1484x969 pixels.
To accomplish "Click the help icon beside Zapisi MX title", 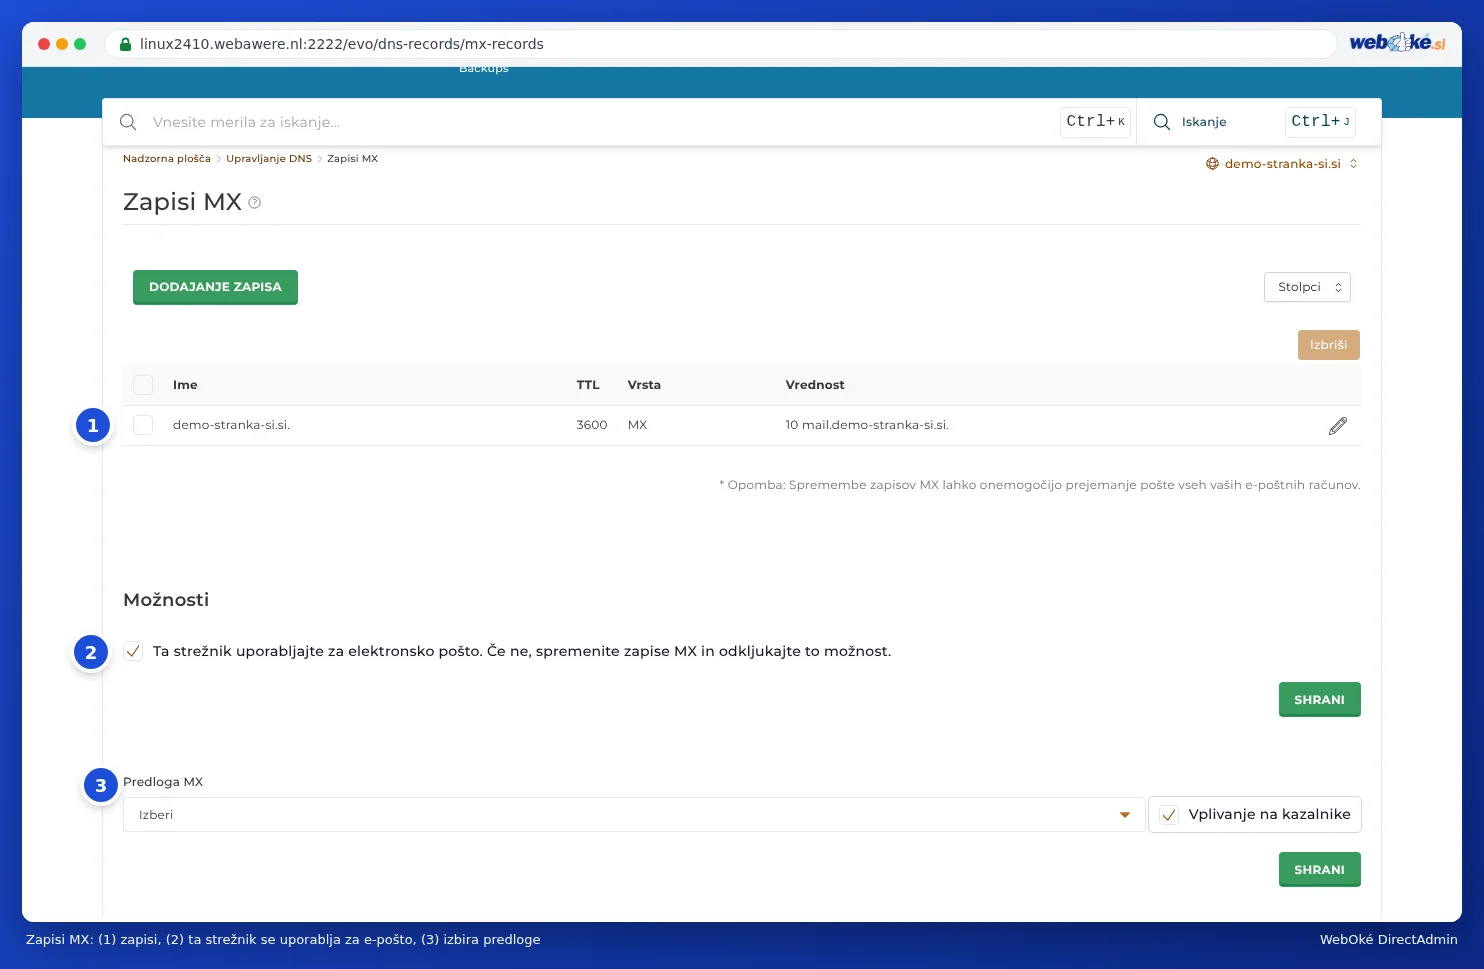I will (254, 203).
